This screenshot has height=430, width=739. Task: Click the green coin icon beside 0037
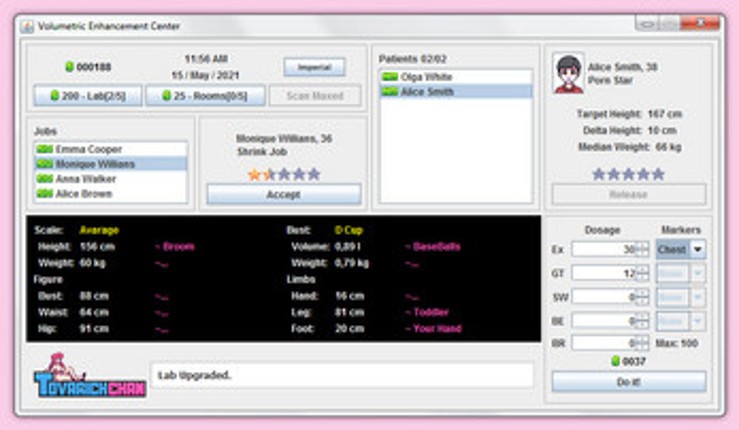615,361
